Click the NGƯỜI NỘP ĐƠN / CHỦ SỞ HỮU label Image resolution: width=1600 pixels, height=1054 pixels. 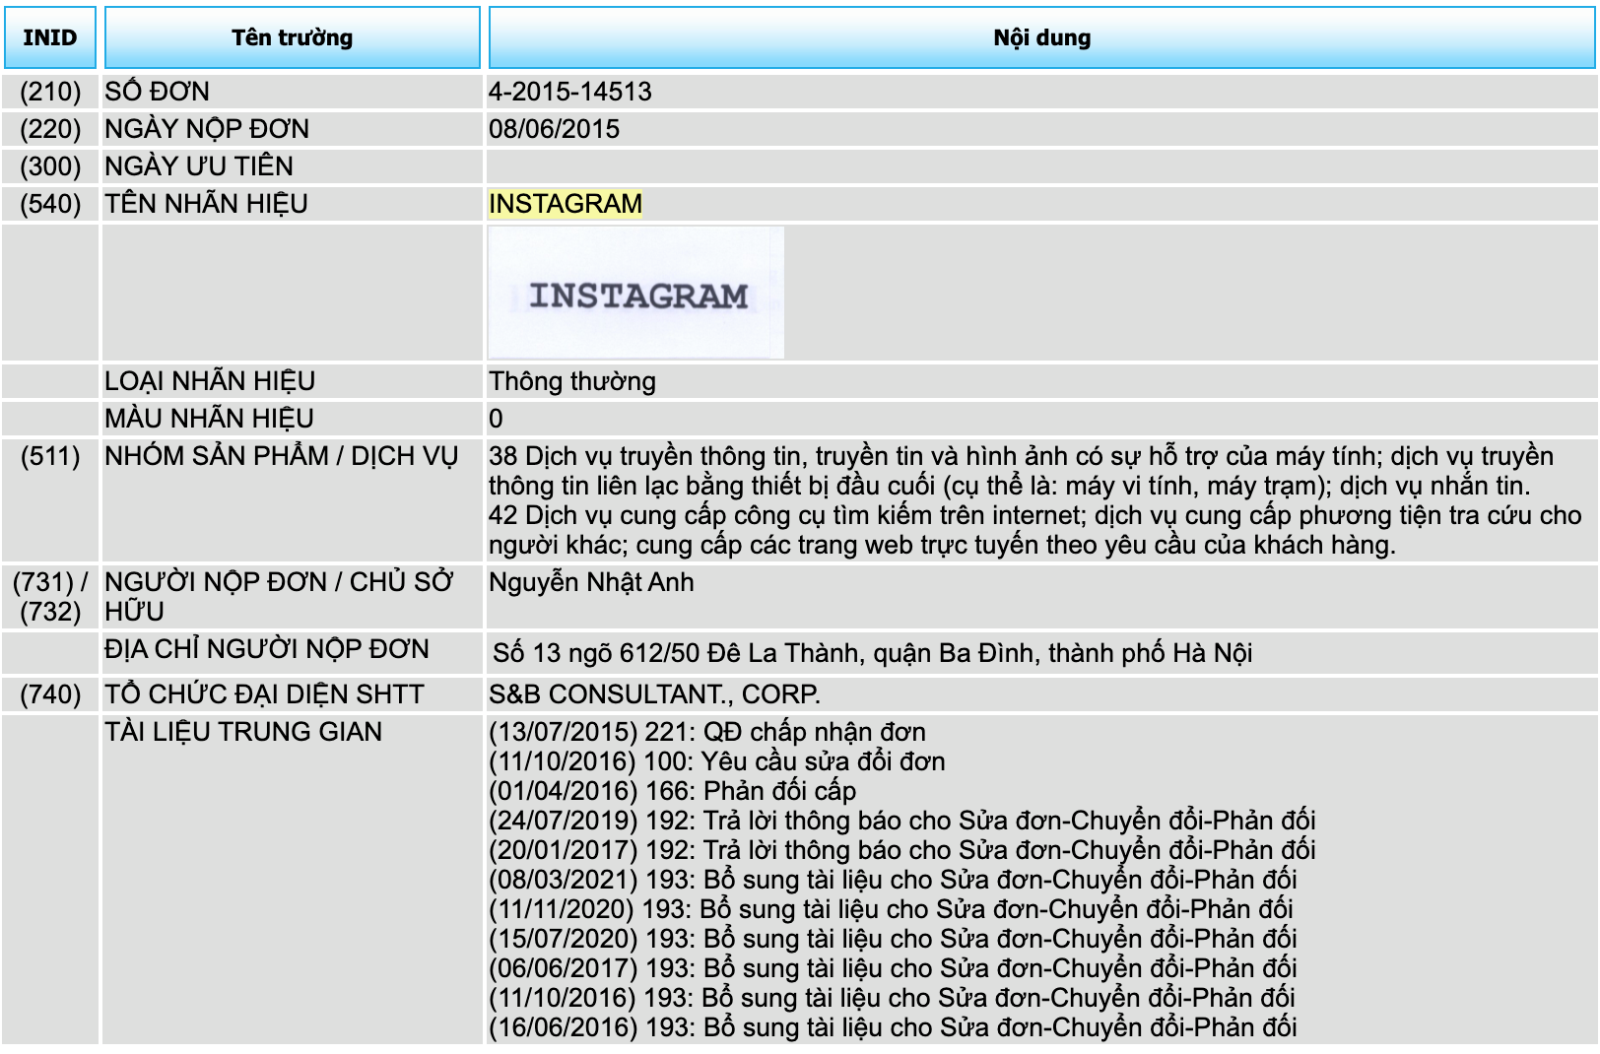279,596
